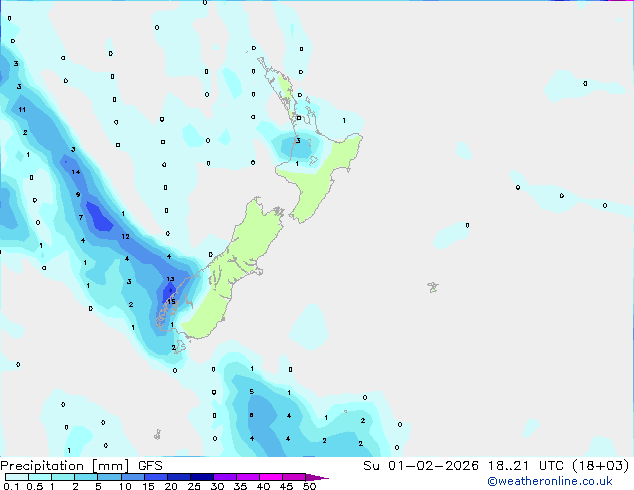634x490 pixels.
Task: Click the Chatham Islands outline
Action: pyautogui.click(x=433, y=287)
